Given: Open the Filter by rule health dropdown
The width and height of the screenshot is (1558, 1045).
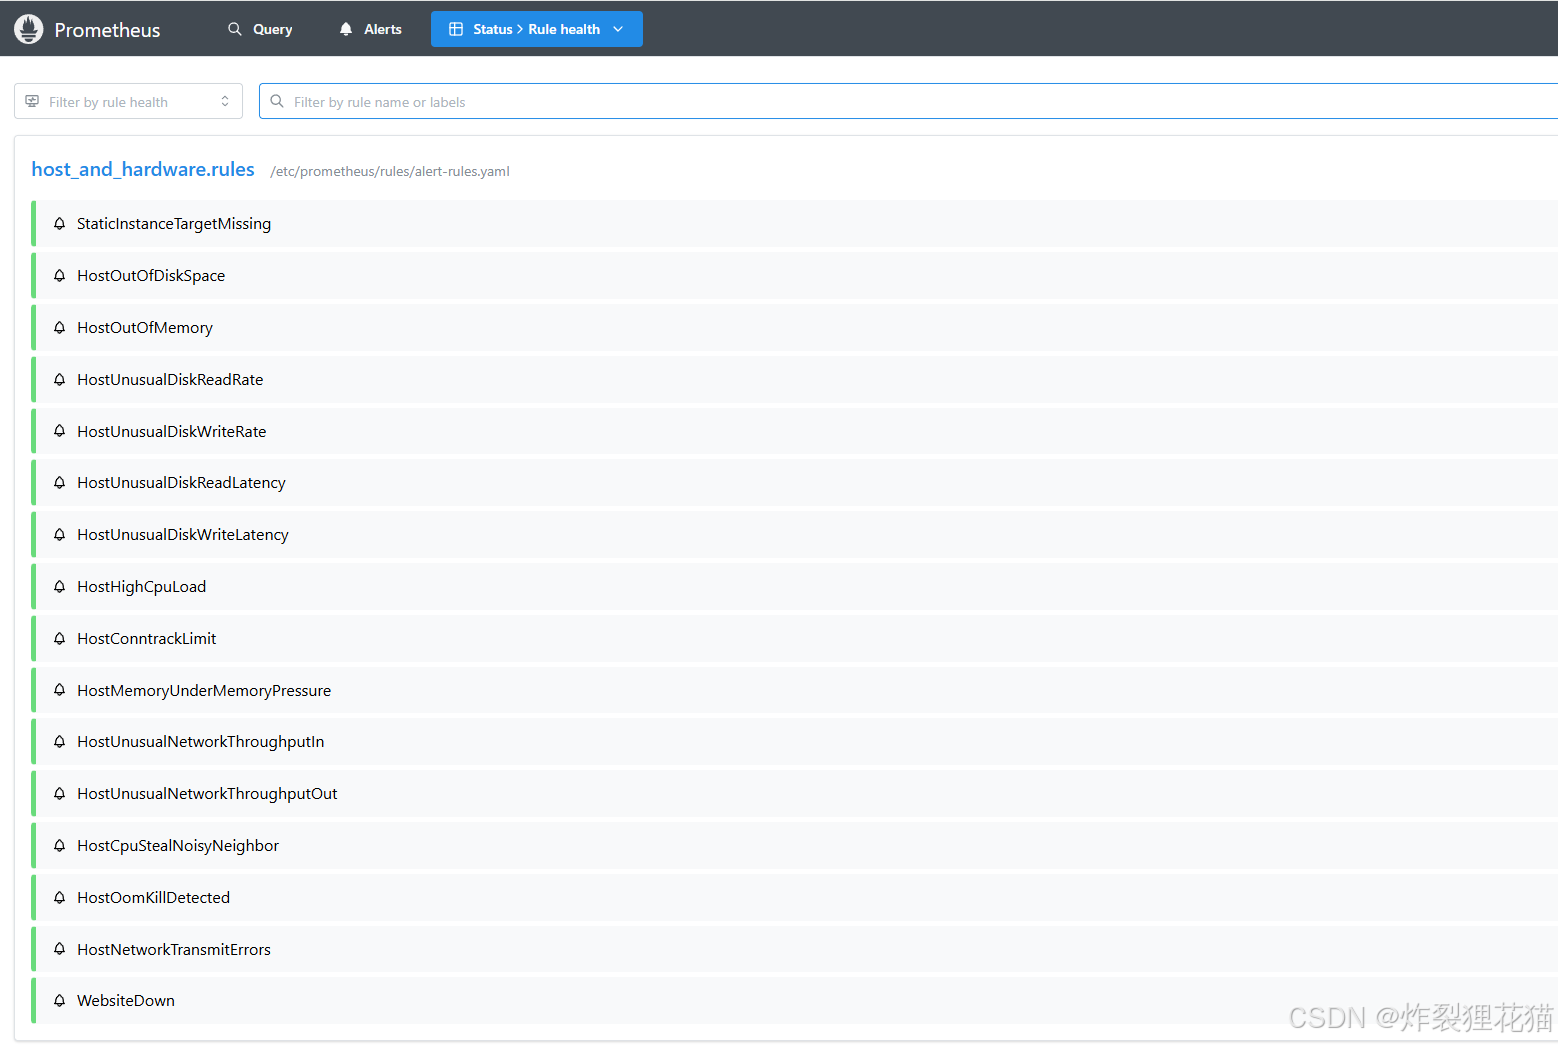Looking at the screenshot, I should 128,101.
